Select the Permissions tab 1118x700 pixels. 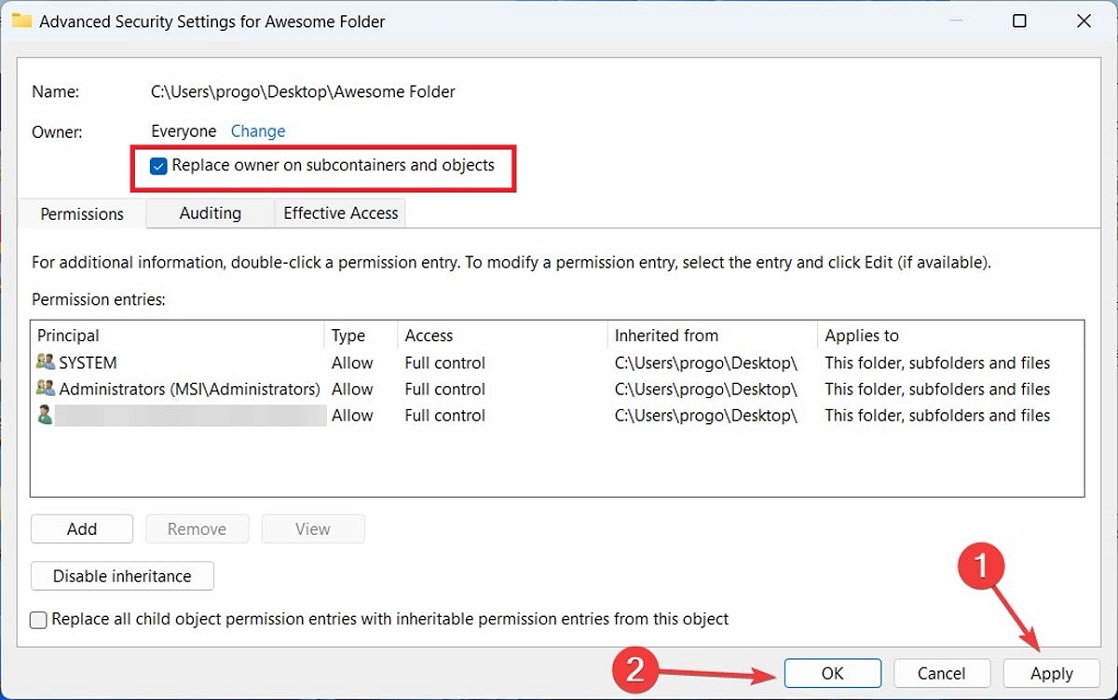click(x=81, y=213)
